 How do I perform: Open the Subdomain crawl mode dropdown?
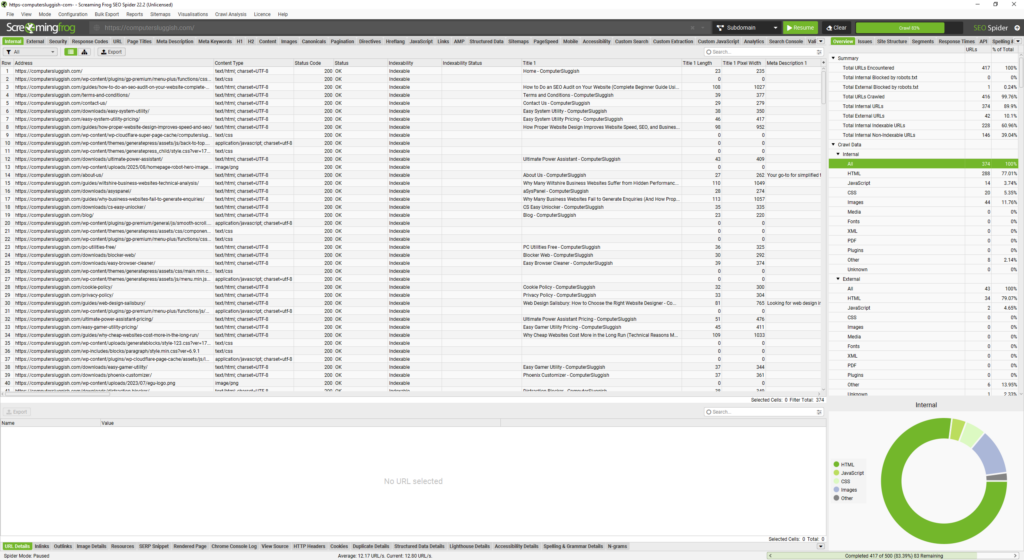[746, 27]
